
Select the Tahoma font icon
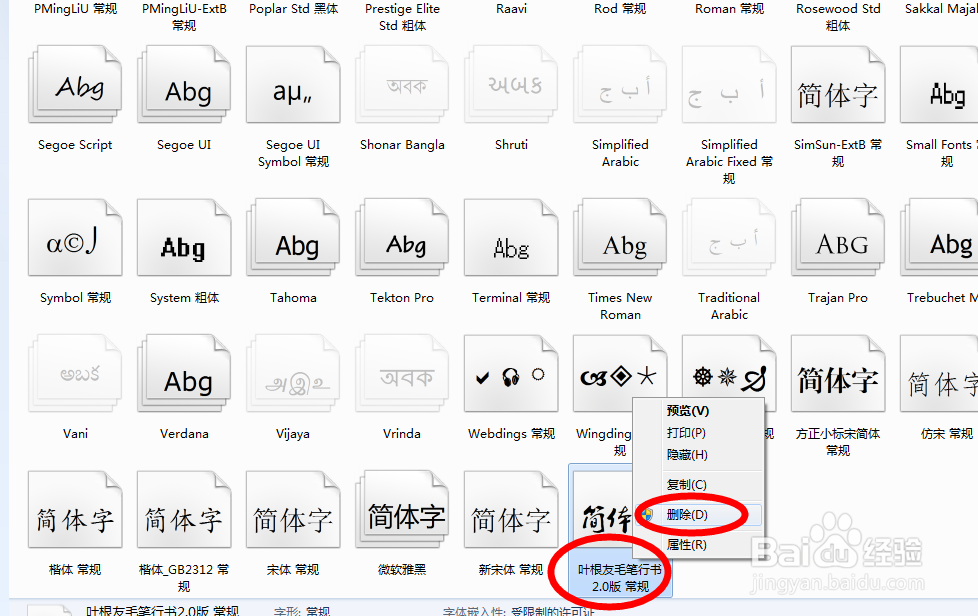293,237
